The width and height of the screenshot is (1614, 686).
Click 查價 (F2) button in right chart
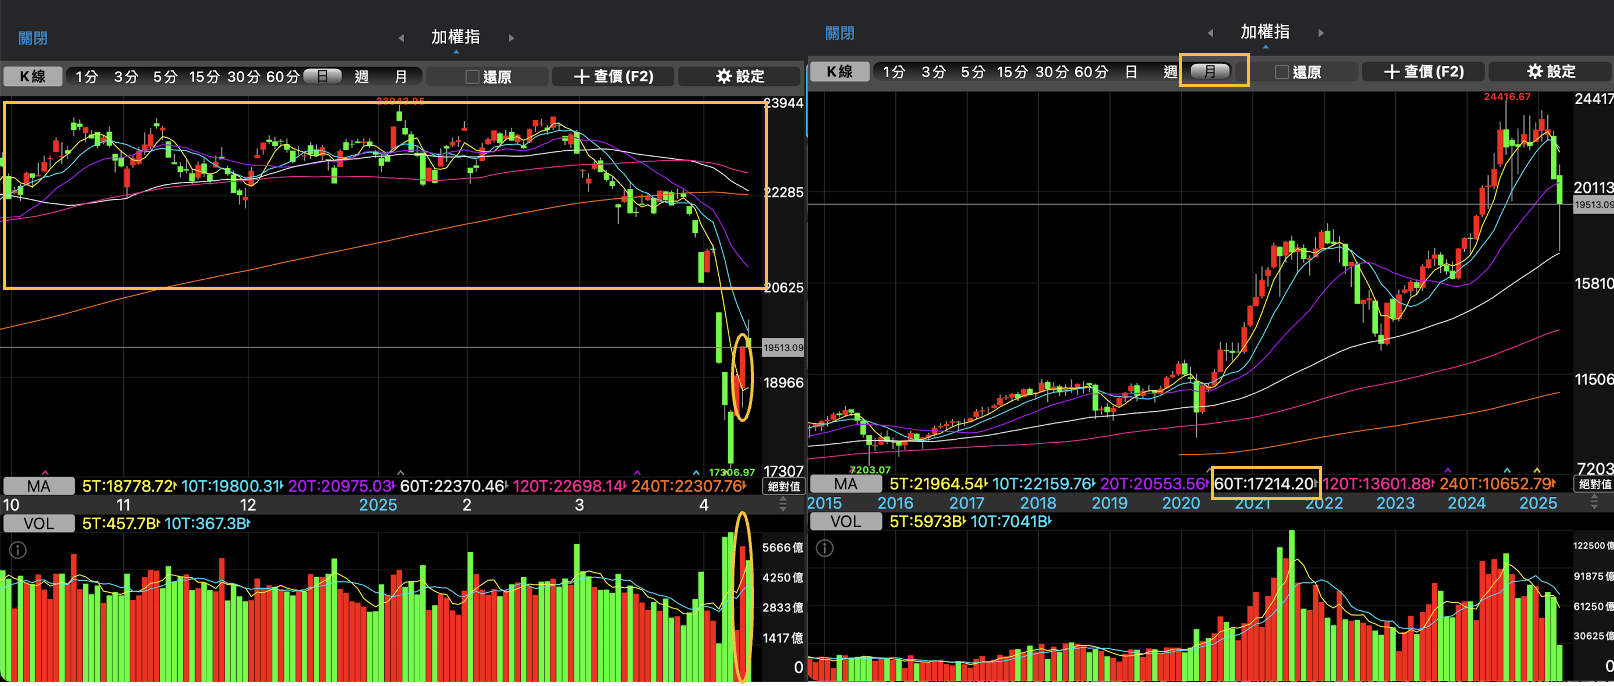pos(1423,72)
